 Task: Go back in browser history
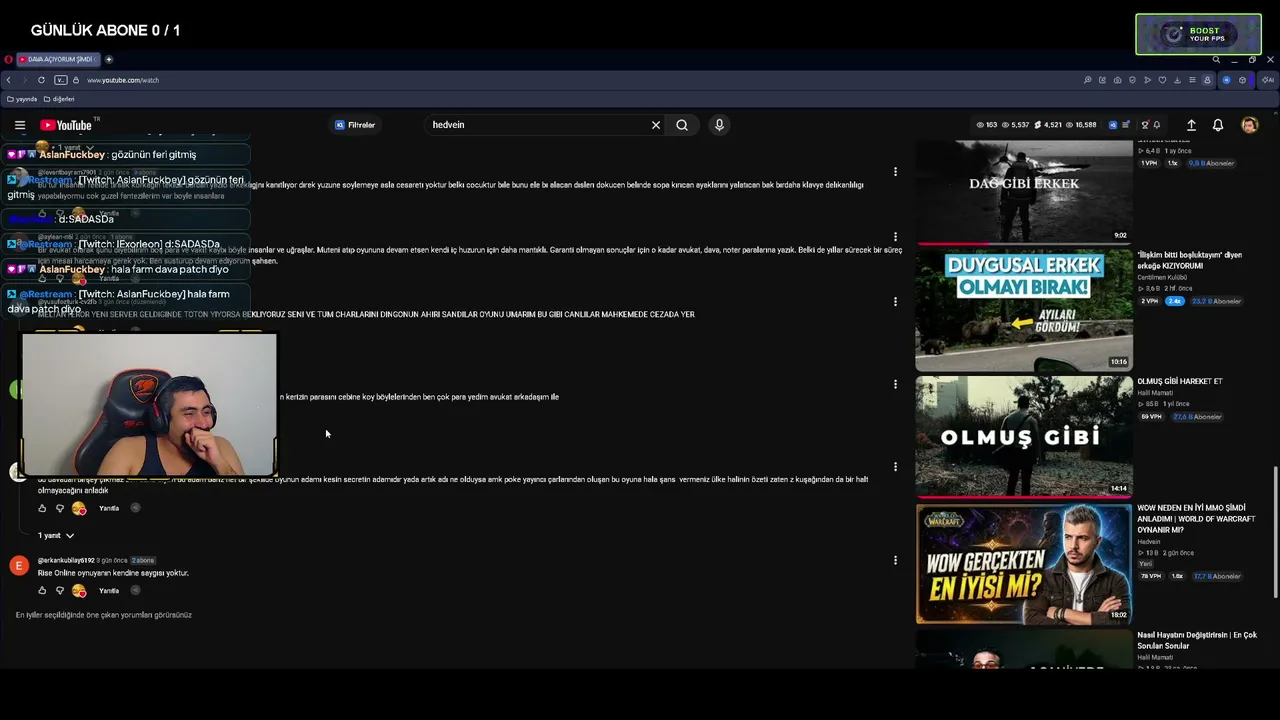pyautogui.click(x=9, y=80)
